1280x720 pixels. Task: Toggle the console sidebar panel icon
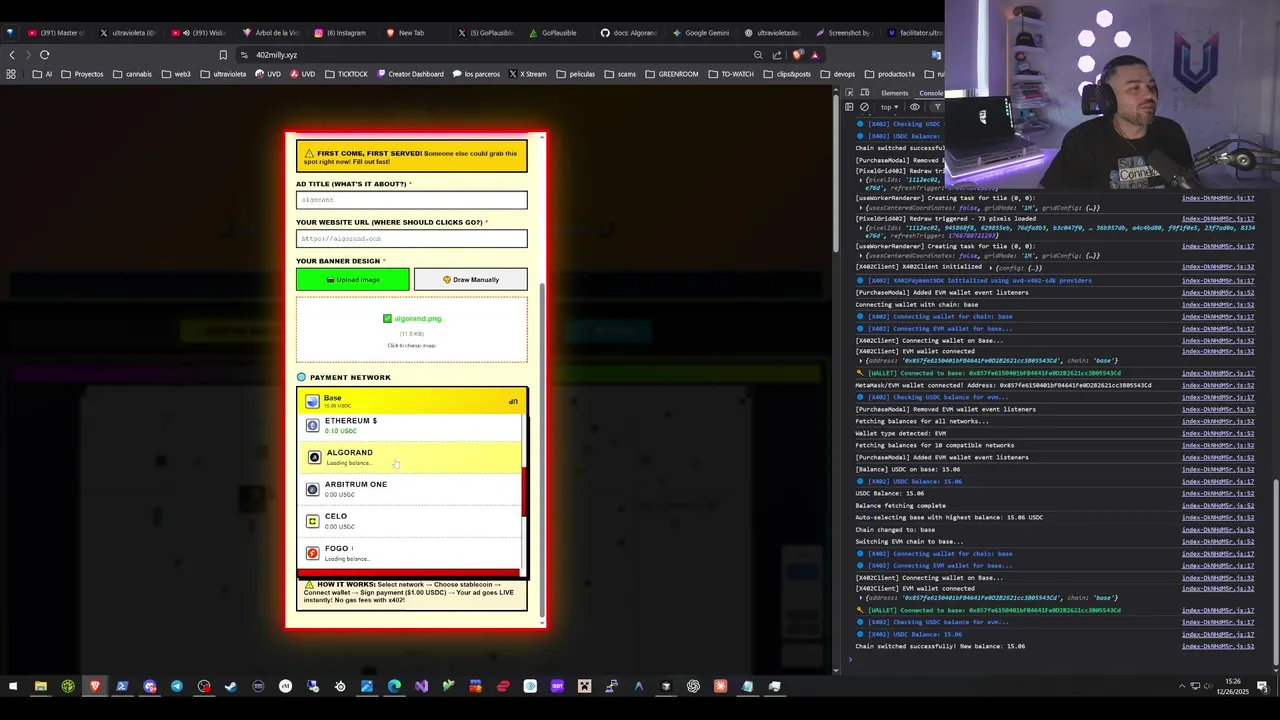[849, 107]
